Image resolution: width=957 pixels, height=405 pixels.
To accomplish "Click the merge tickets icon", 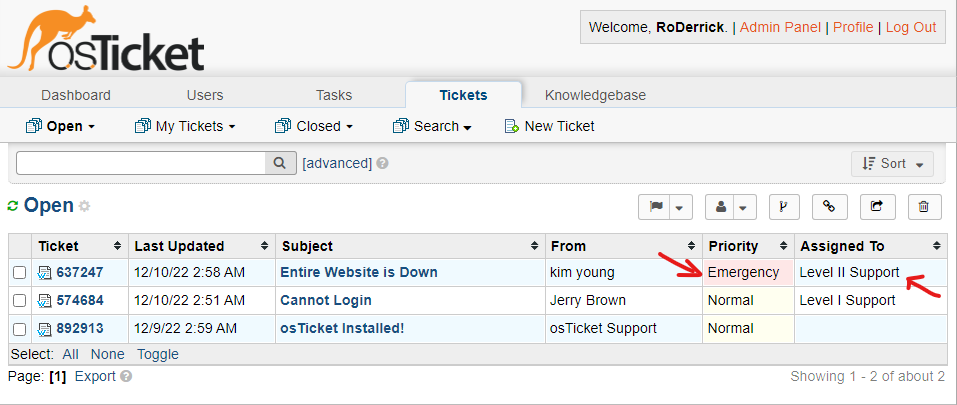I will [x=783, y=207].
